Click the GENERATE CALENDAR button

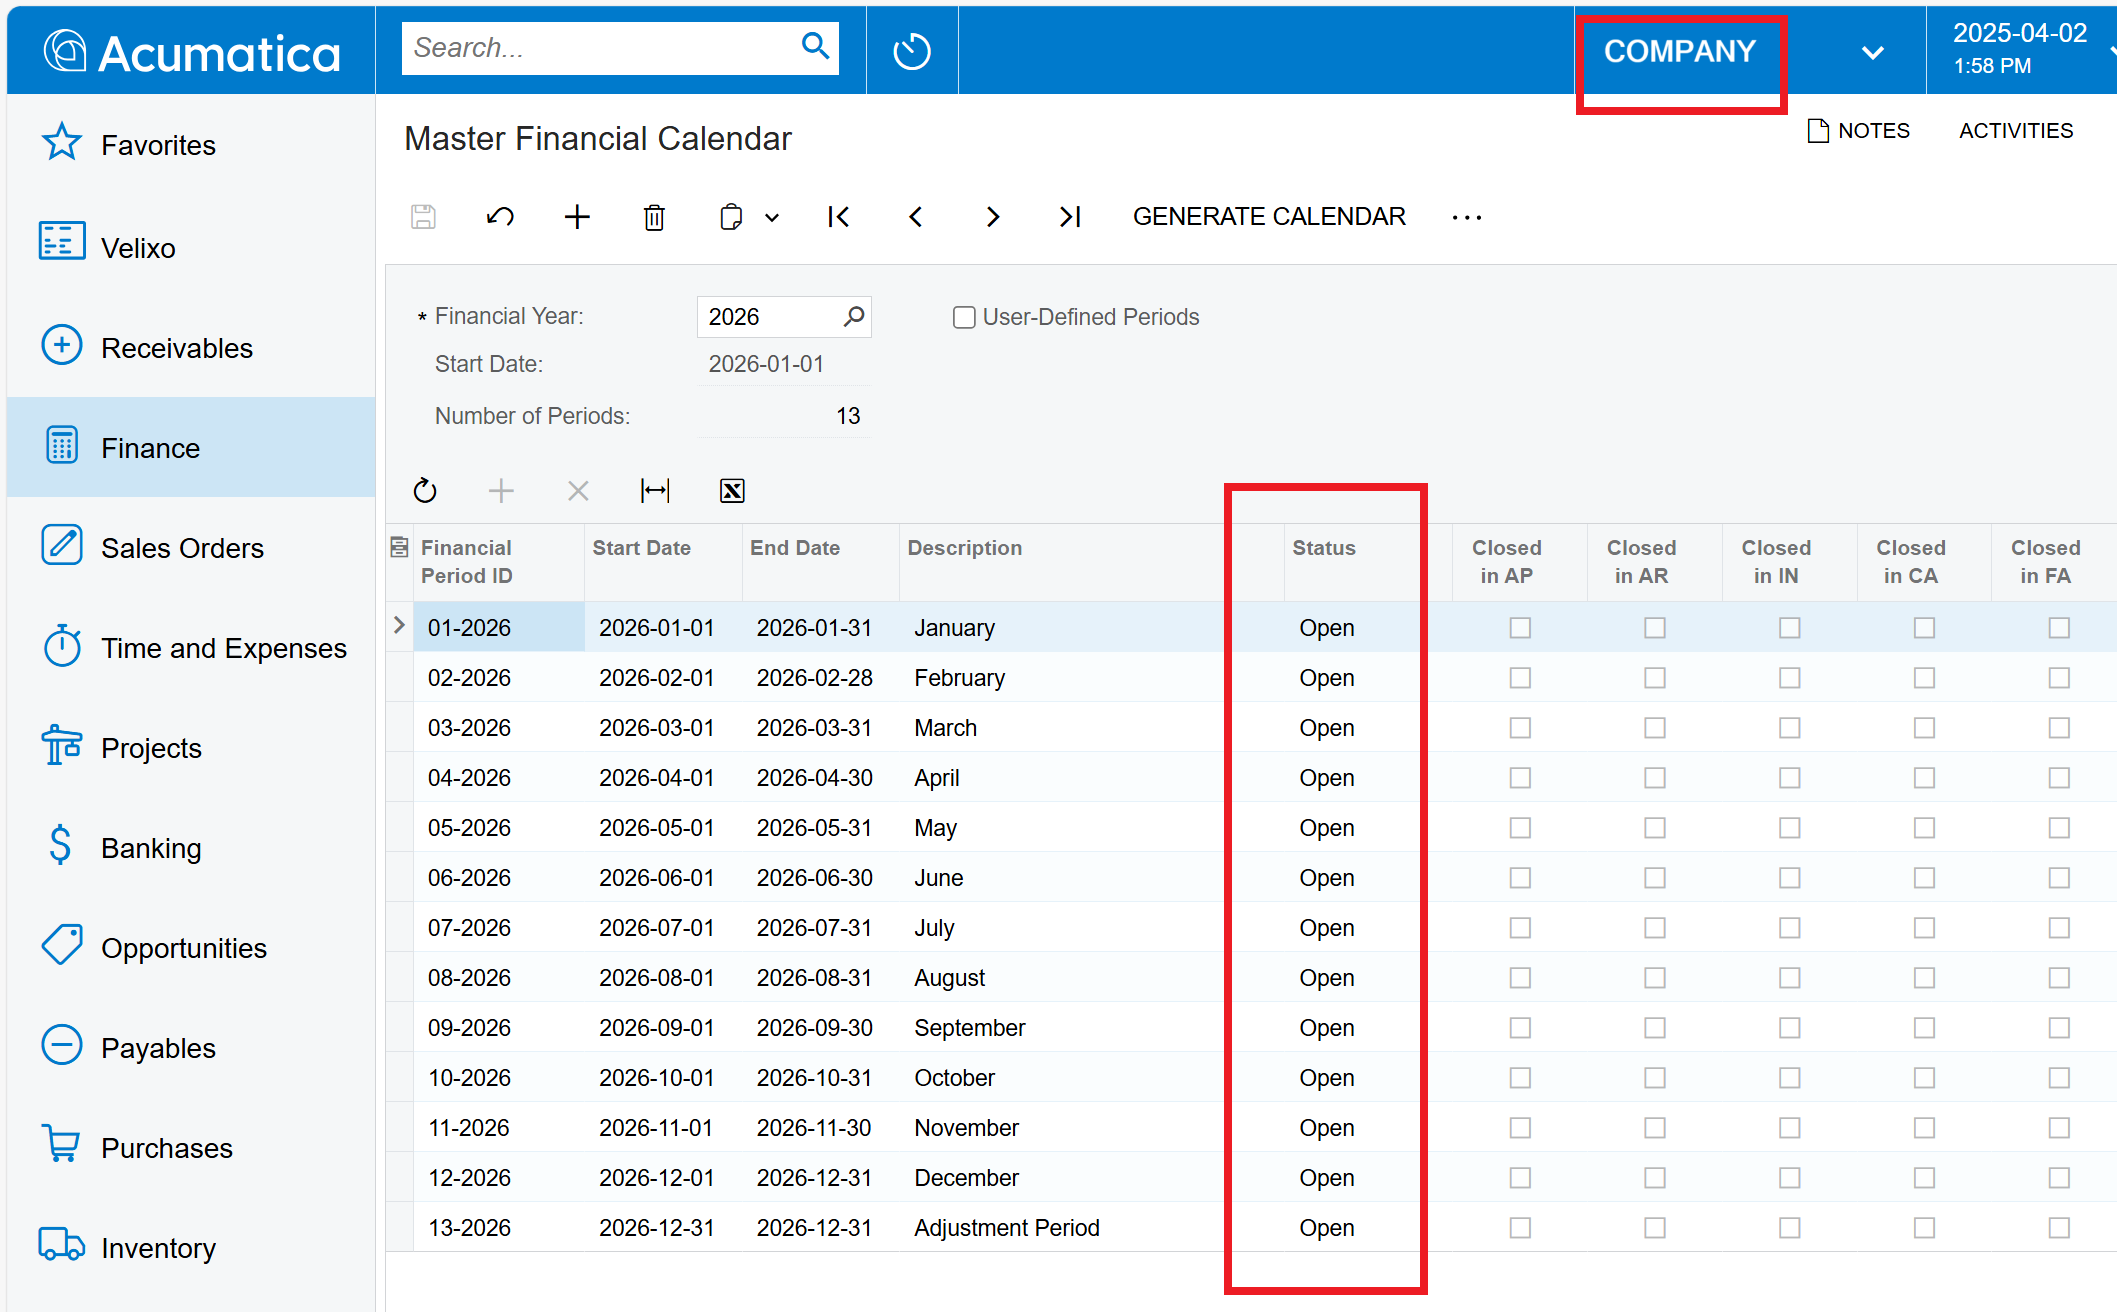coord(1269,217)
